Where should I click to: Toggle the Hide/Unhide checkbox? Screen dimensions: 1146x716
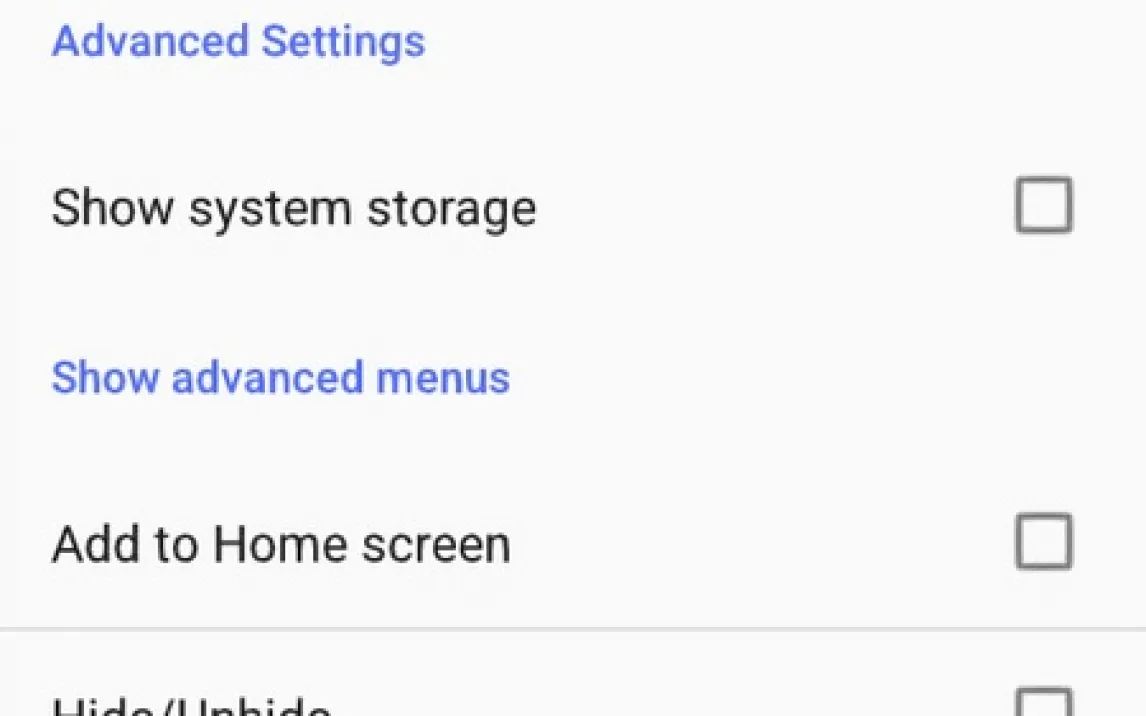[x=1044, y=702]
